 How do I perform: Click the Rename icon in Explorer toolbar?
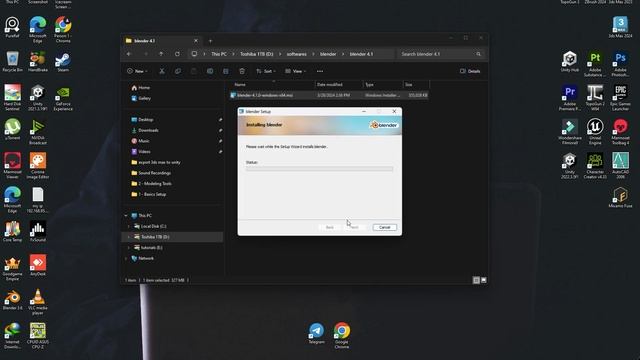coord(210,71)
